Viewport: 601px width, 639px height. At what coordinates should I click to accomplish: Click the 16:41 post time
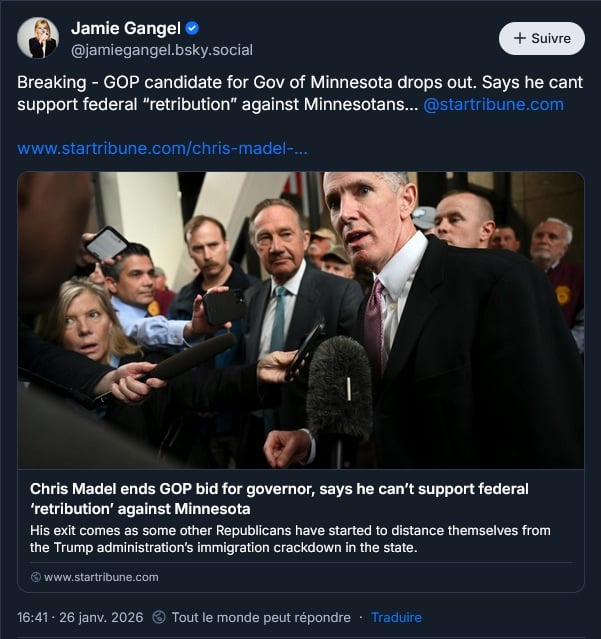coord(33,617)
